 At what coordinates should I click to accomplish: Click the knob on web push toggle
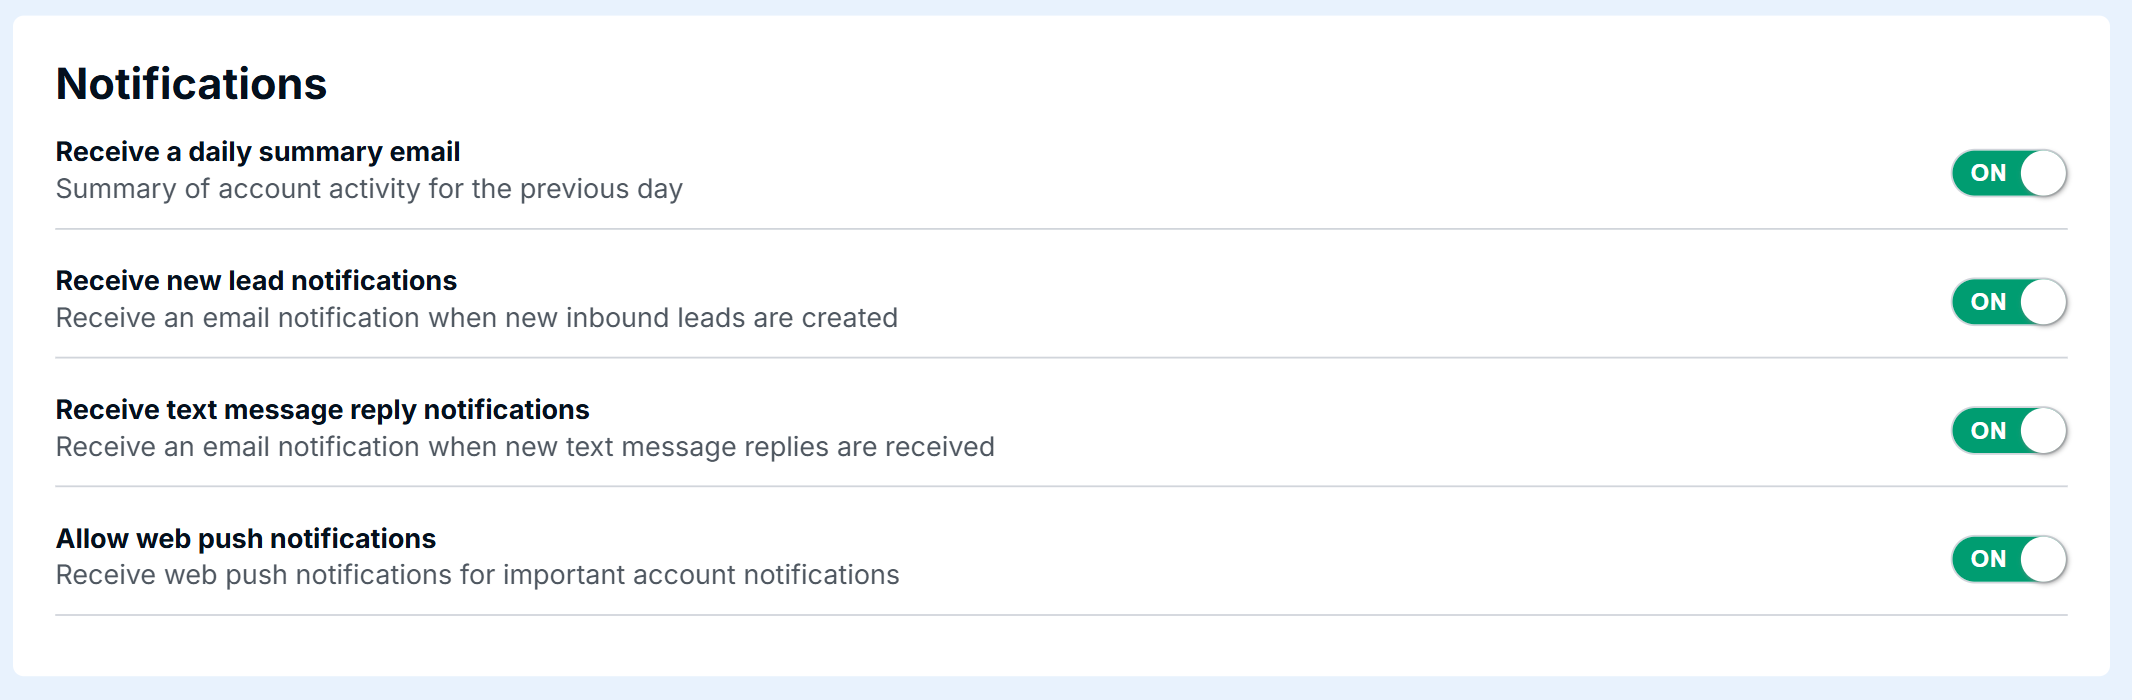click(x=2042, y=559)
